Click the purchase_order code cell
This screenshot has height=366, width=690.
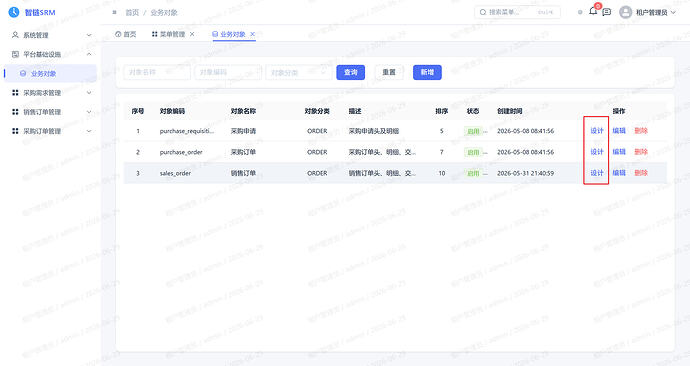[181, 152]
